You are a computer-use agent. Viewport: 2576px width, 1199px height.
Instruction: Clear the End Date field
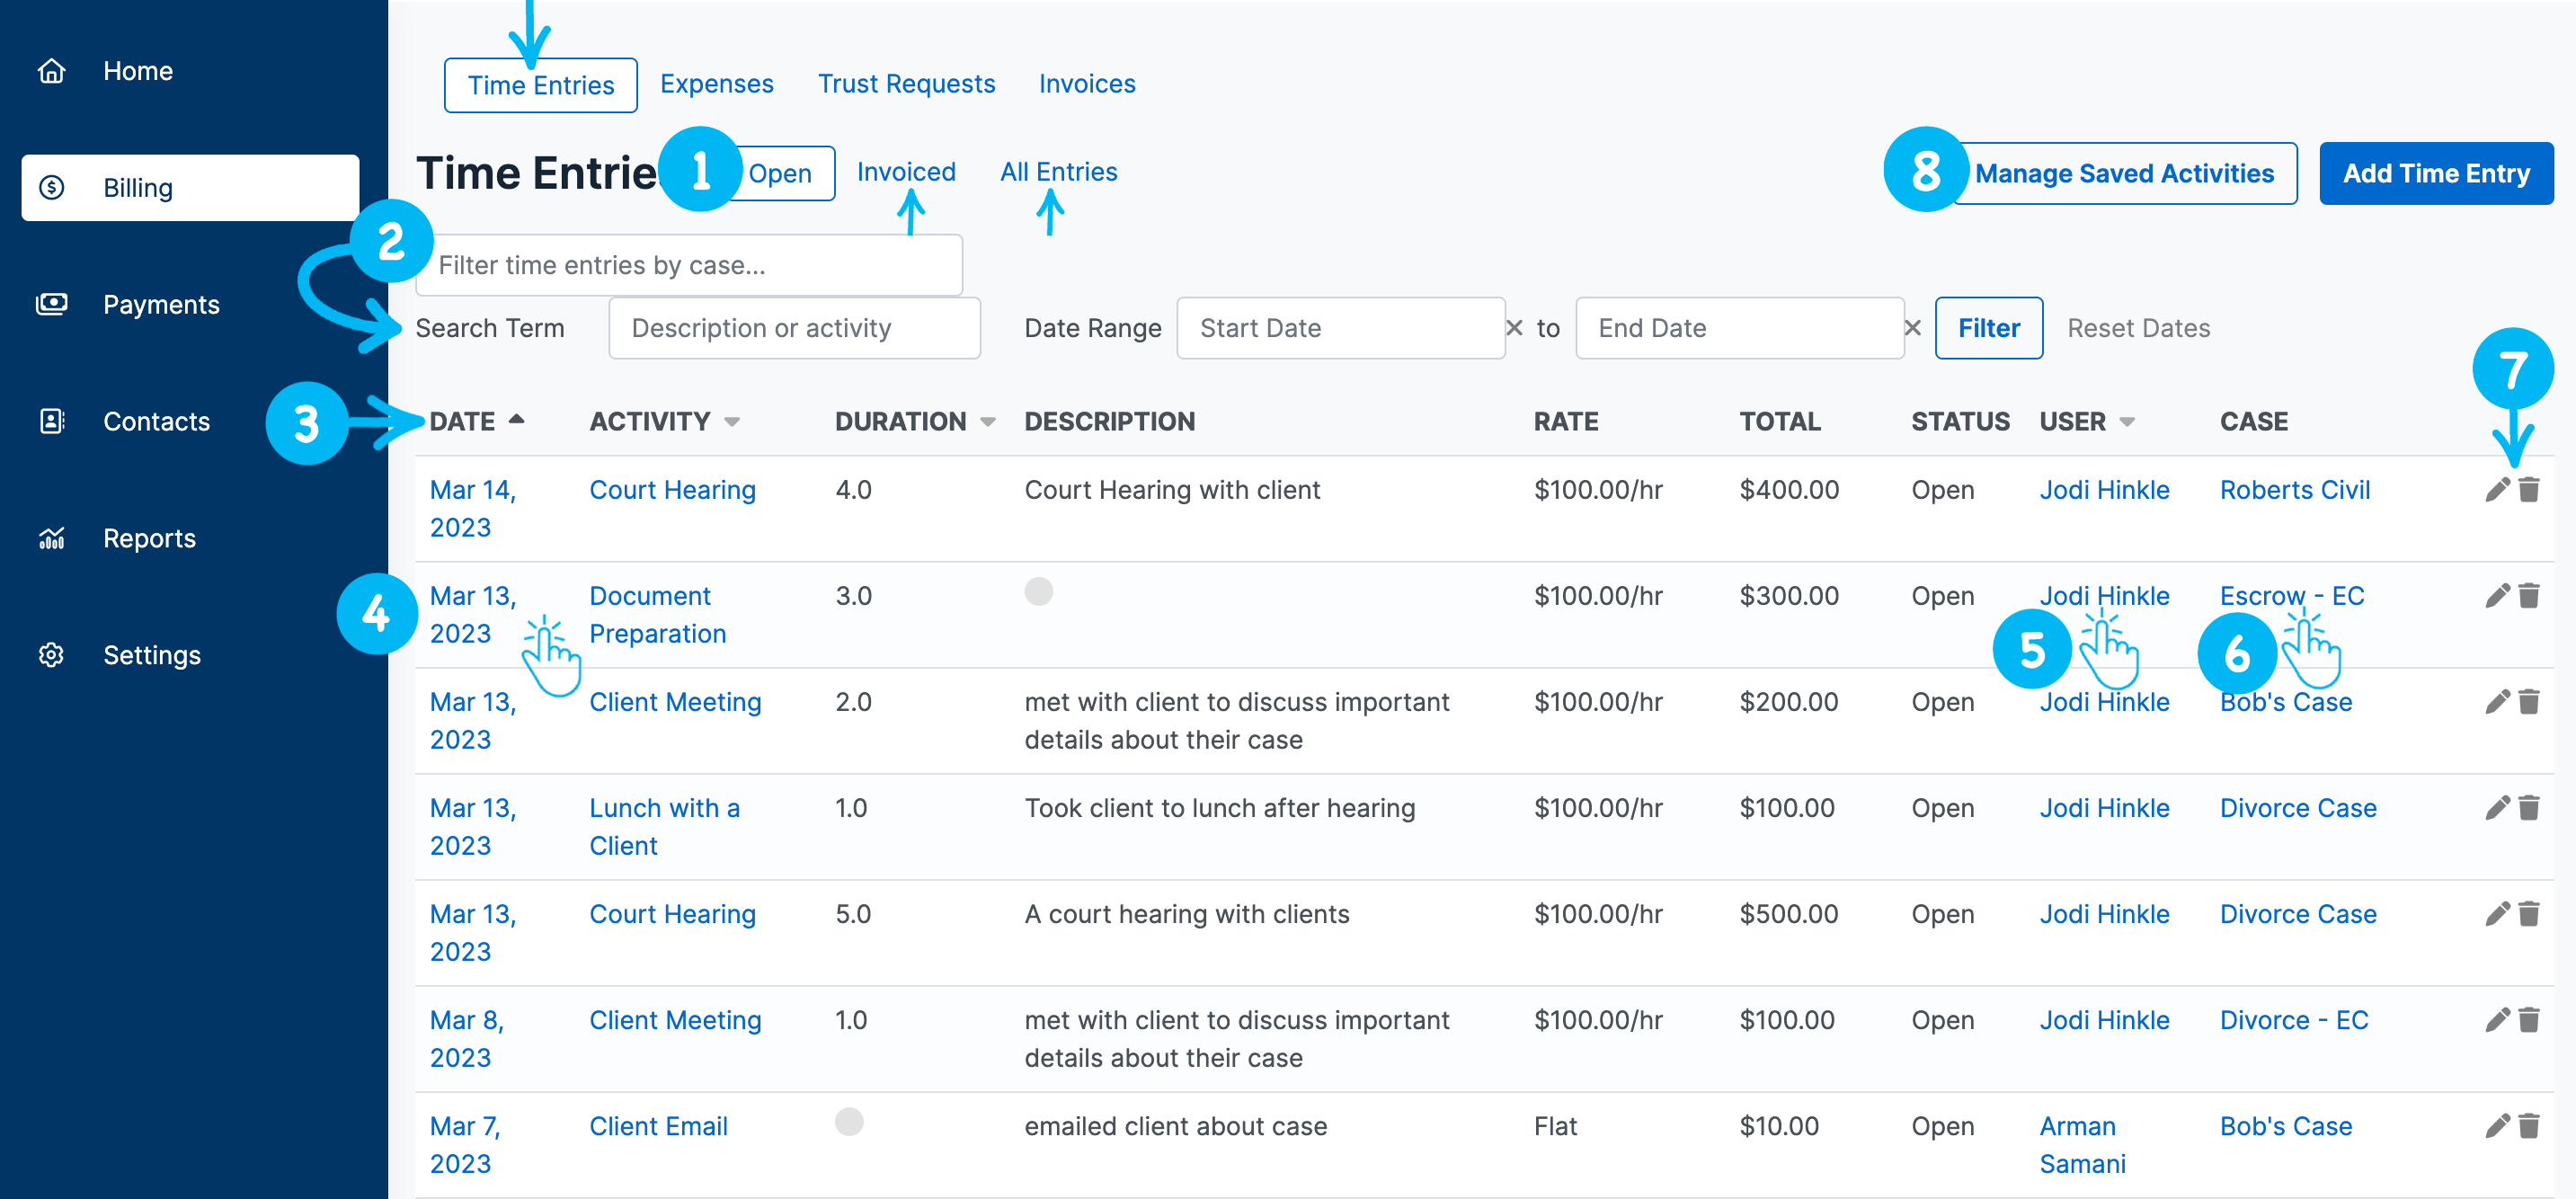(x=1912, y=328)
